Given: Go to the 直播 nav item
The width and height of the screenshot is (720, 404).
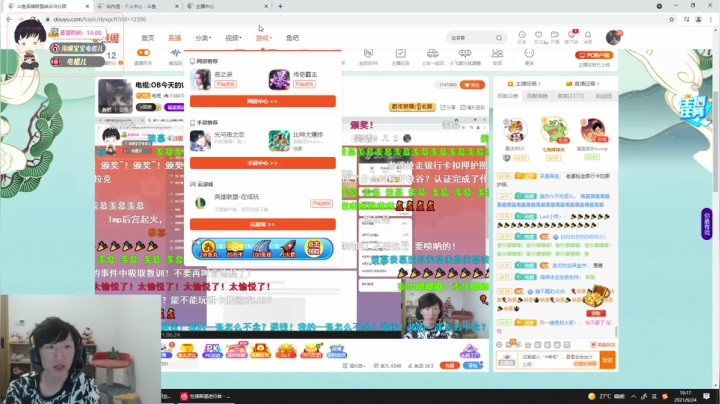Looking at the screenshot, I should tap(174, 38).
